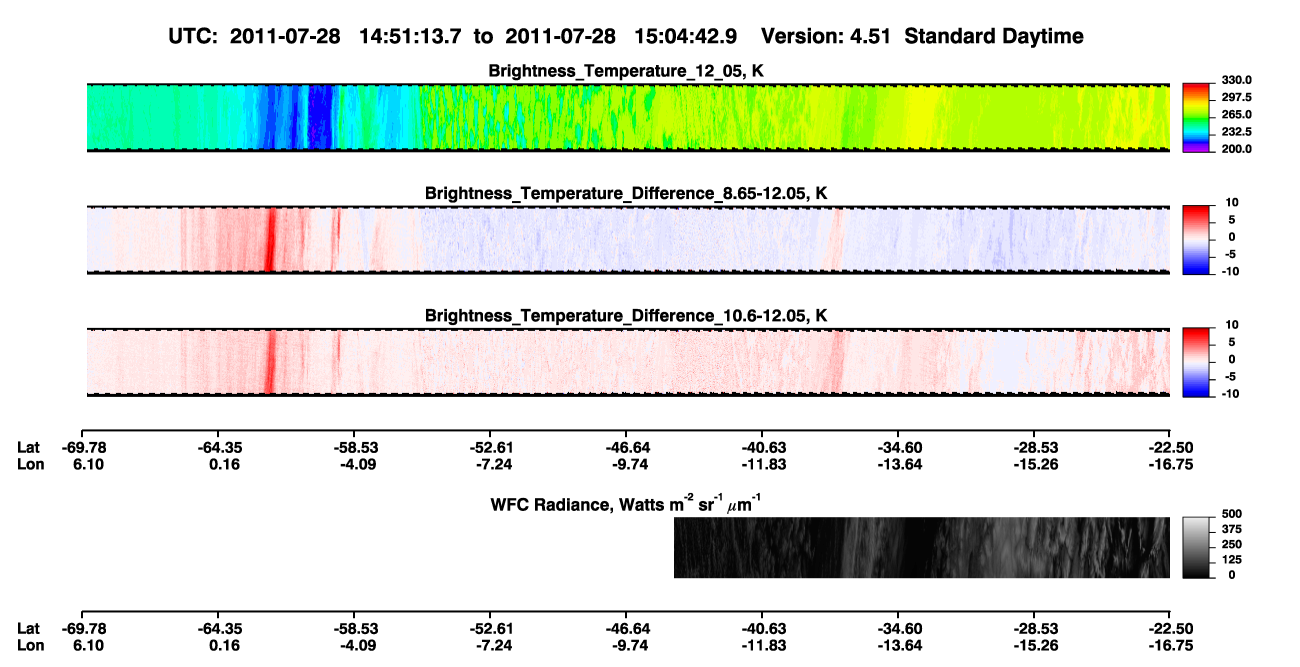This screenshot has height=667, width=1300.
Task: Click longitude -11.83 on the axis below WFC Radiance
Action: click(x=762, y=644)
